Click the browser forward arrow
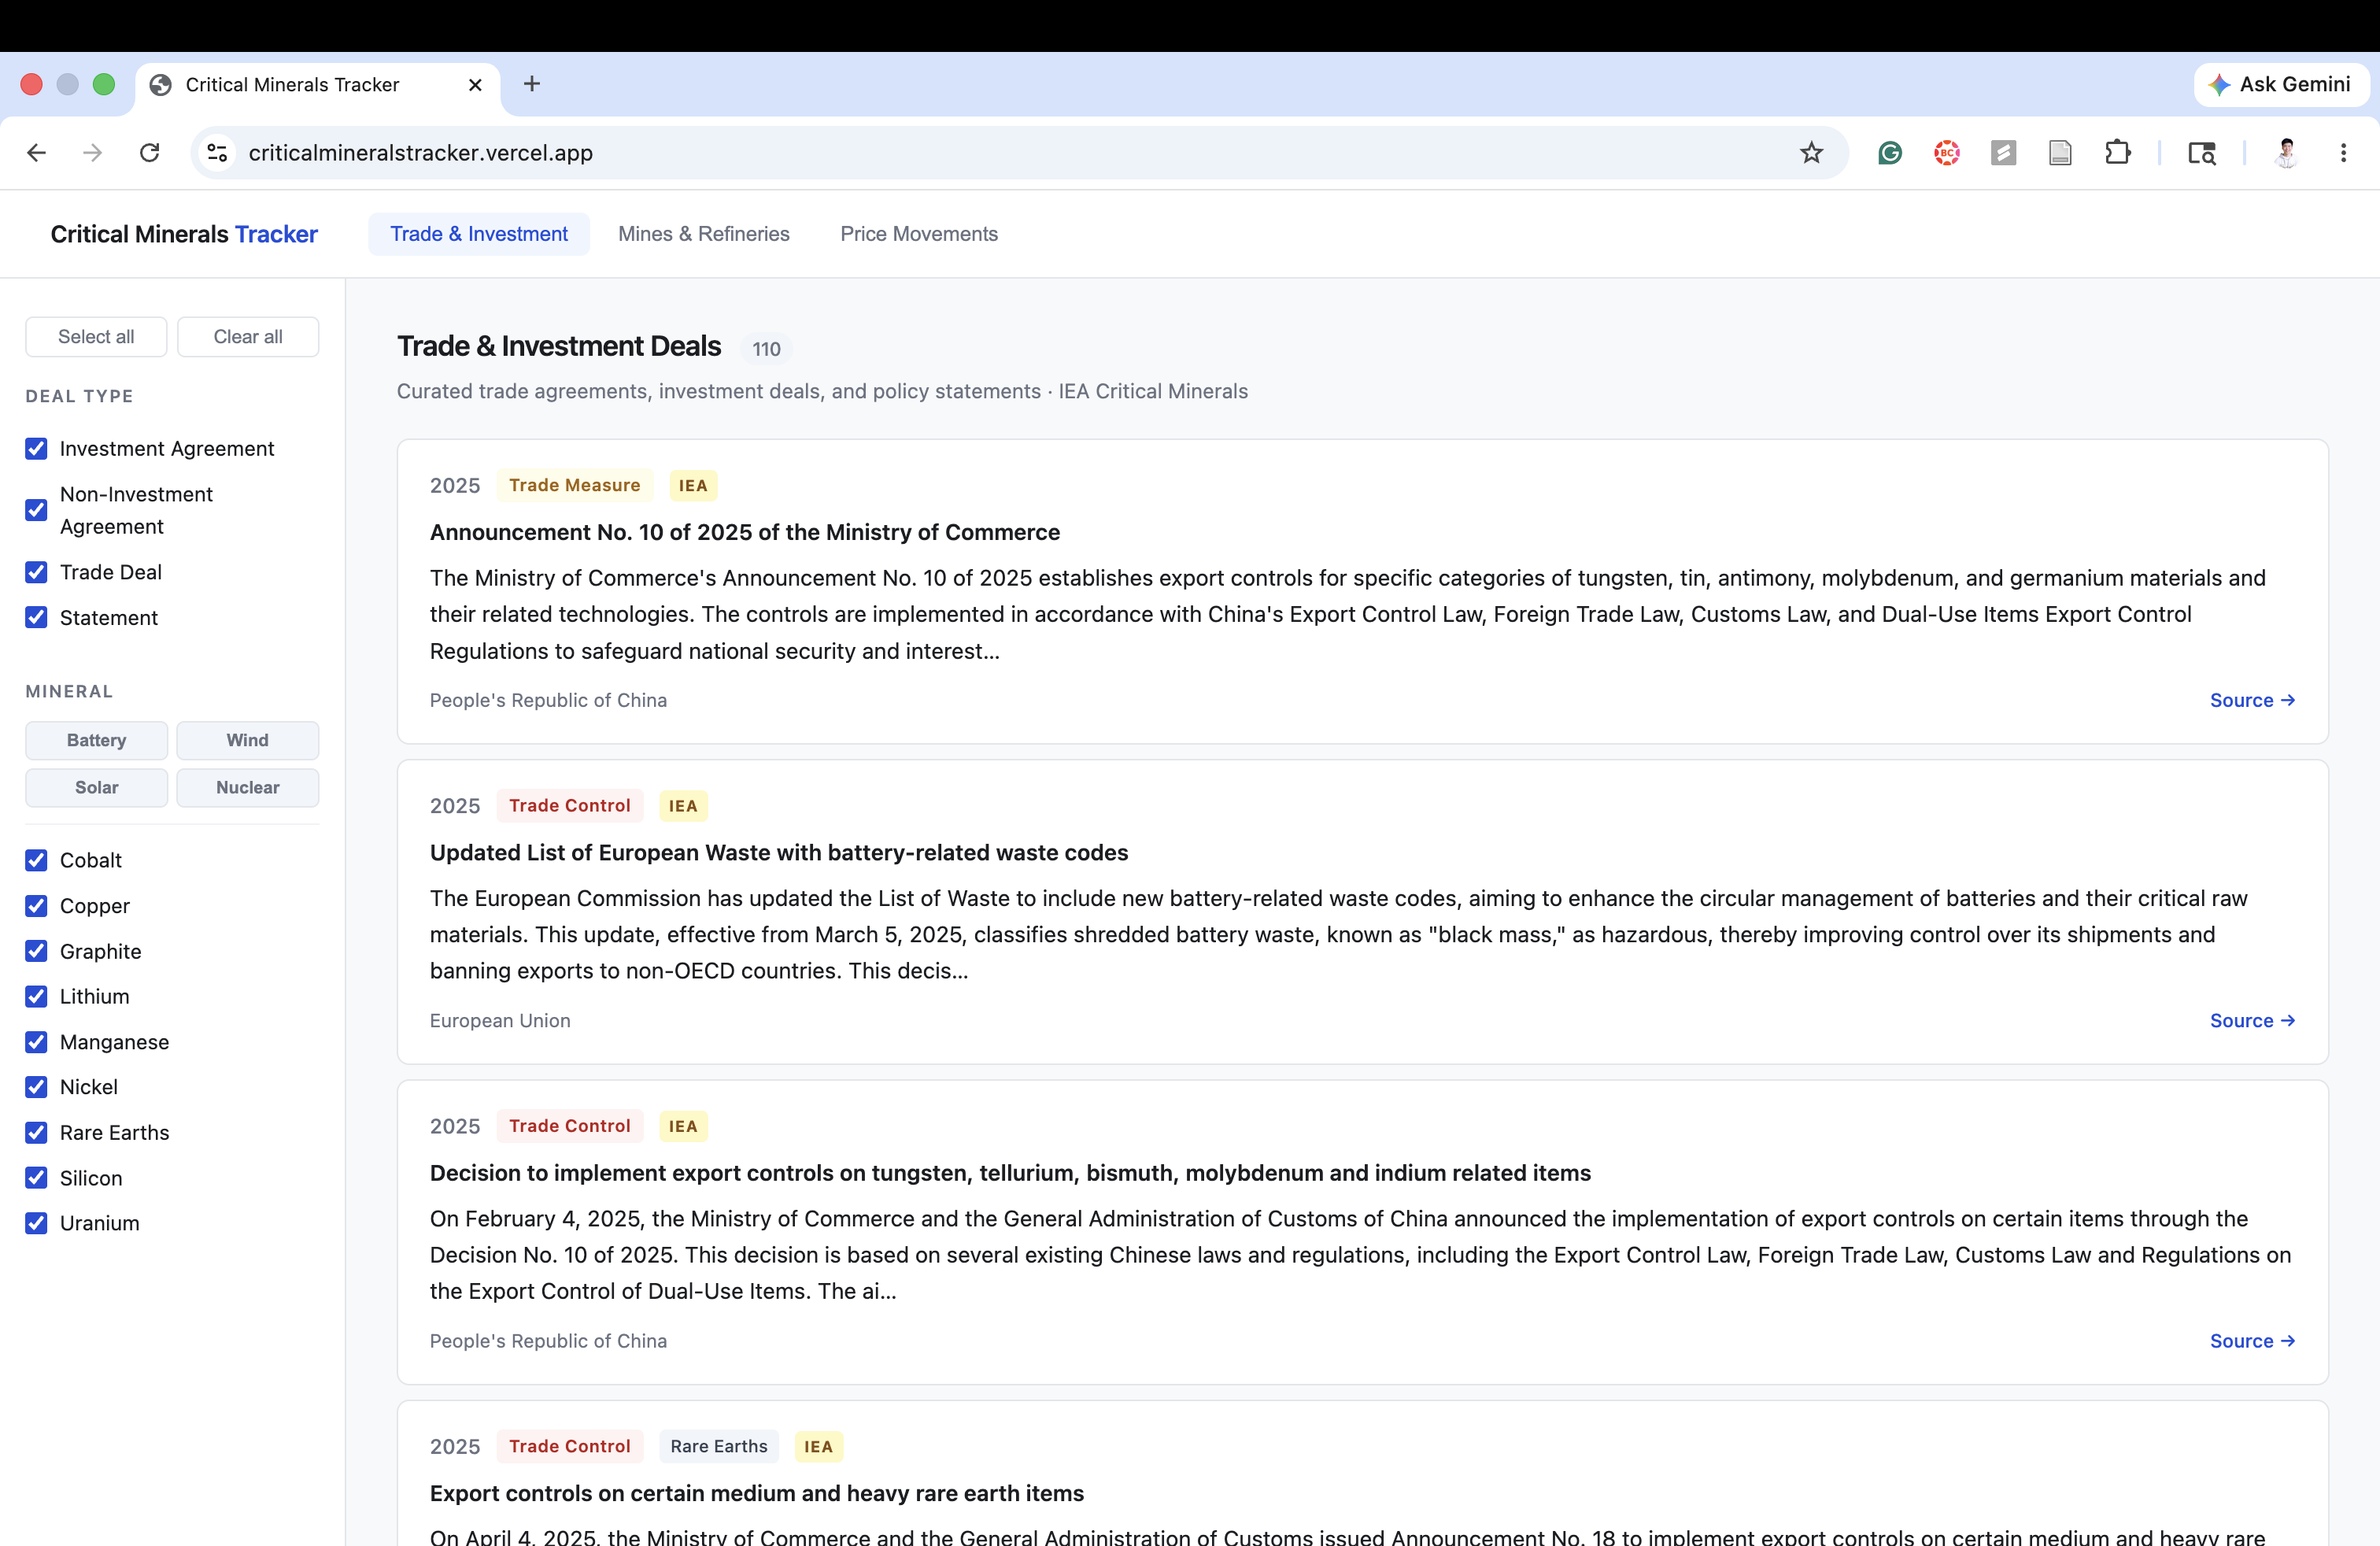The image size is (2380, 1546). pos(93,153)
